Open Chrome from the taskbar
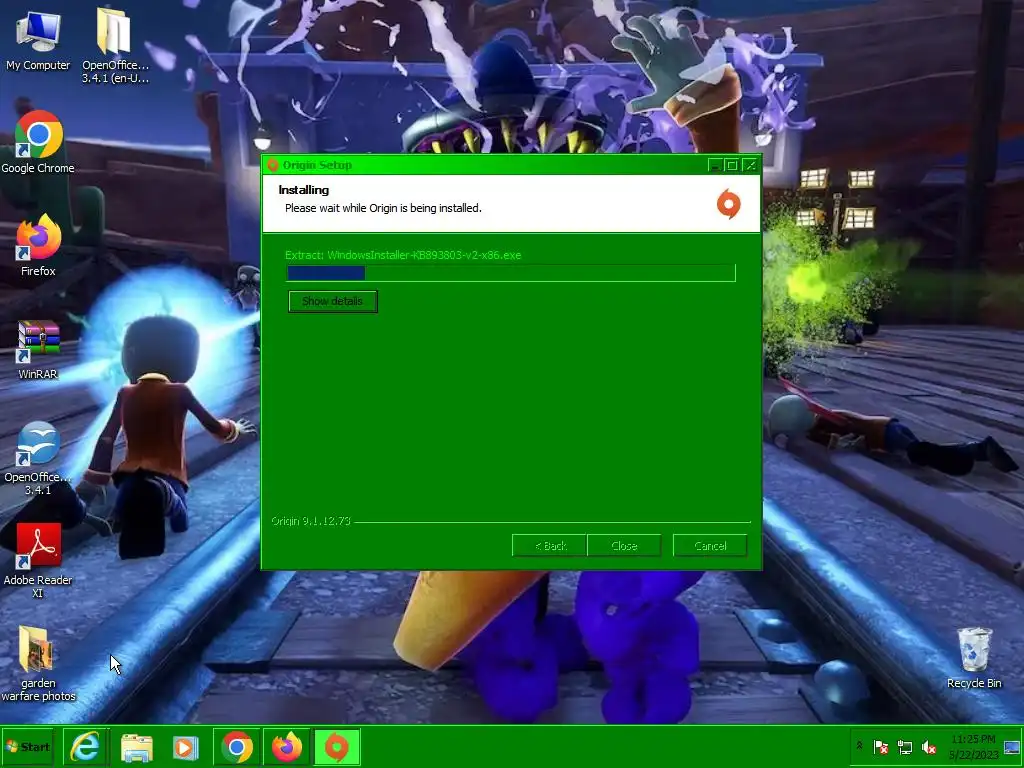 pos(237,746)
